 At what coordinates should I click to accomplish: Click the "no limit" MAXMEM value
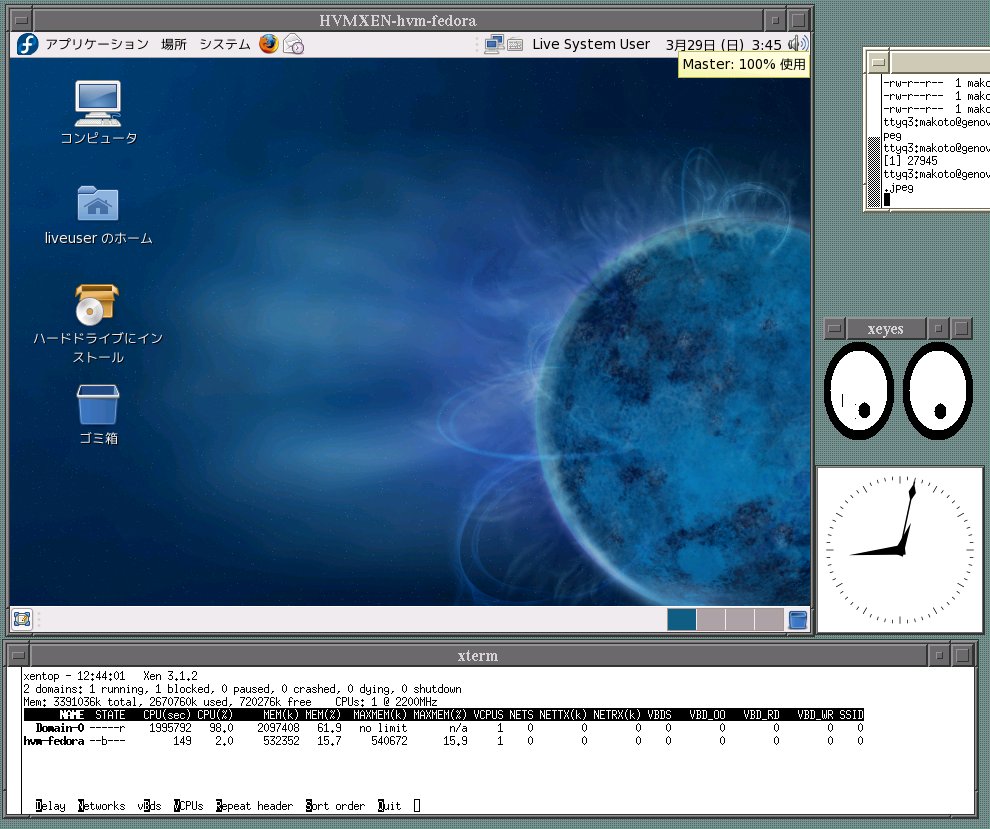click(x=383, y=728)
